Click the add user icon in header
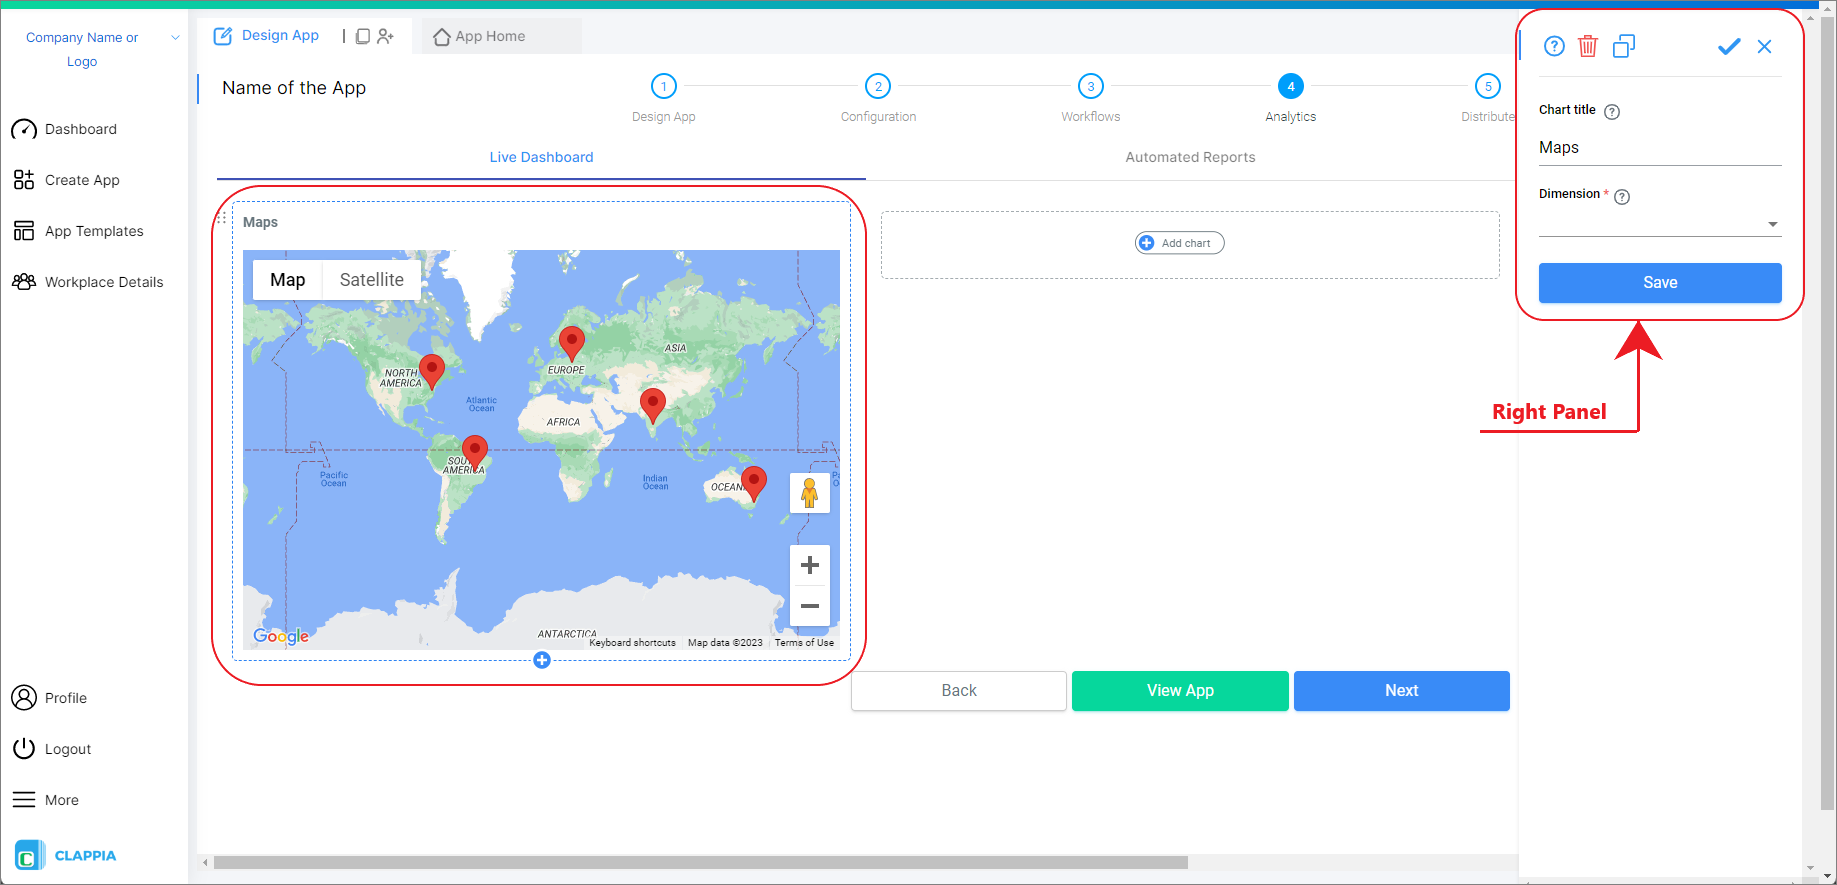Screen dimensions: 1837x885 point(386,36)
